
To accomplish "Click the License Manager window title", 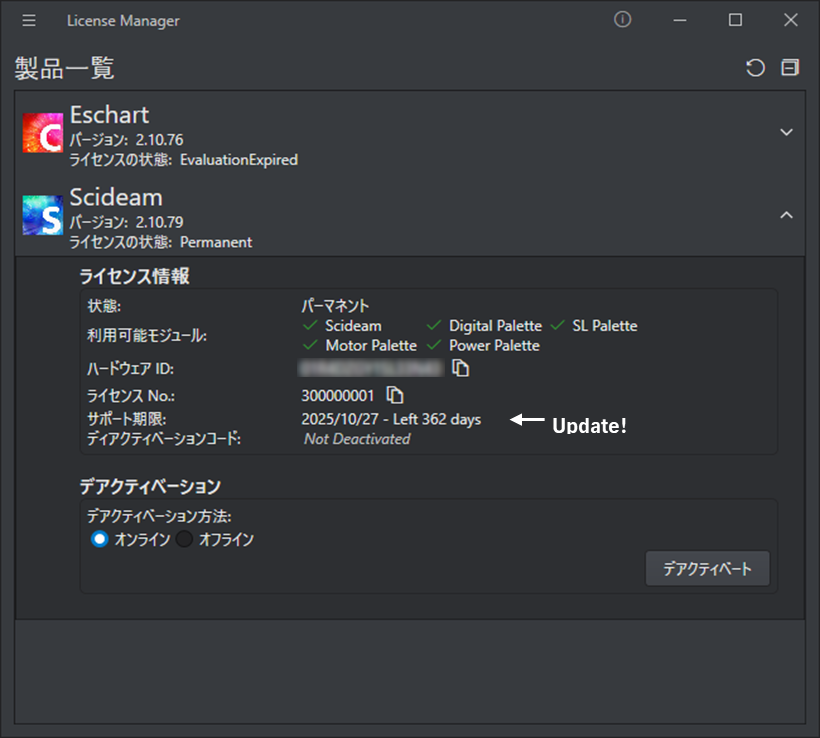I will click(123, 21).
